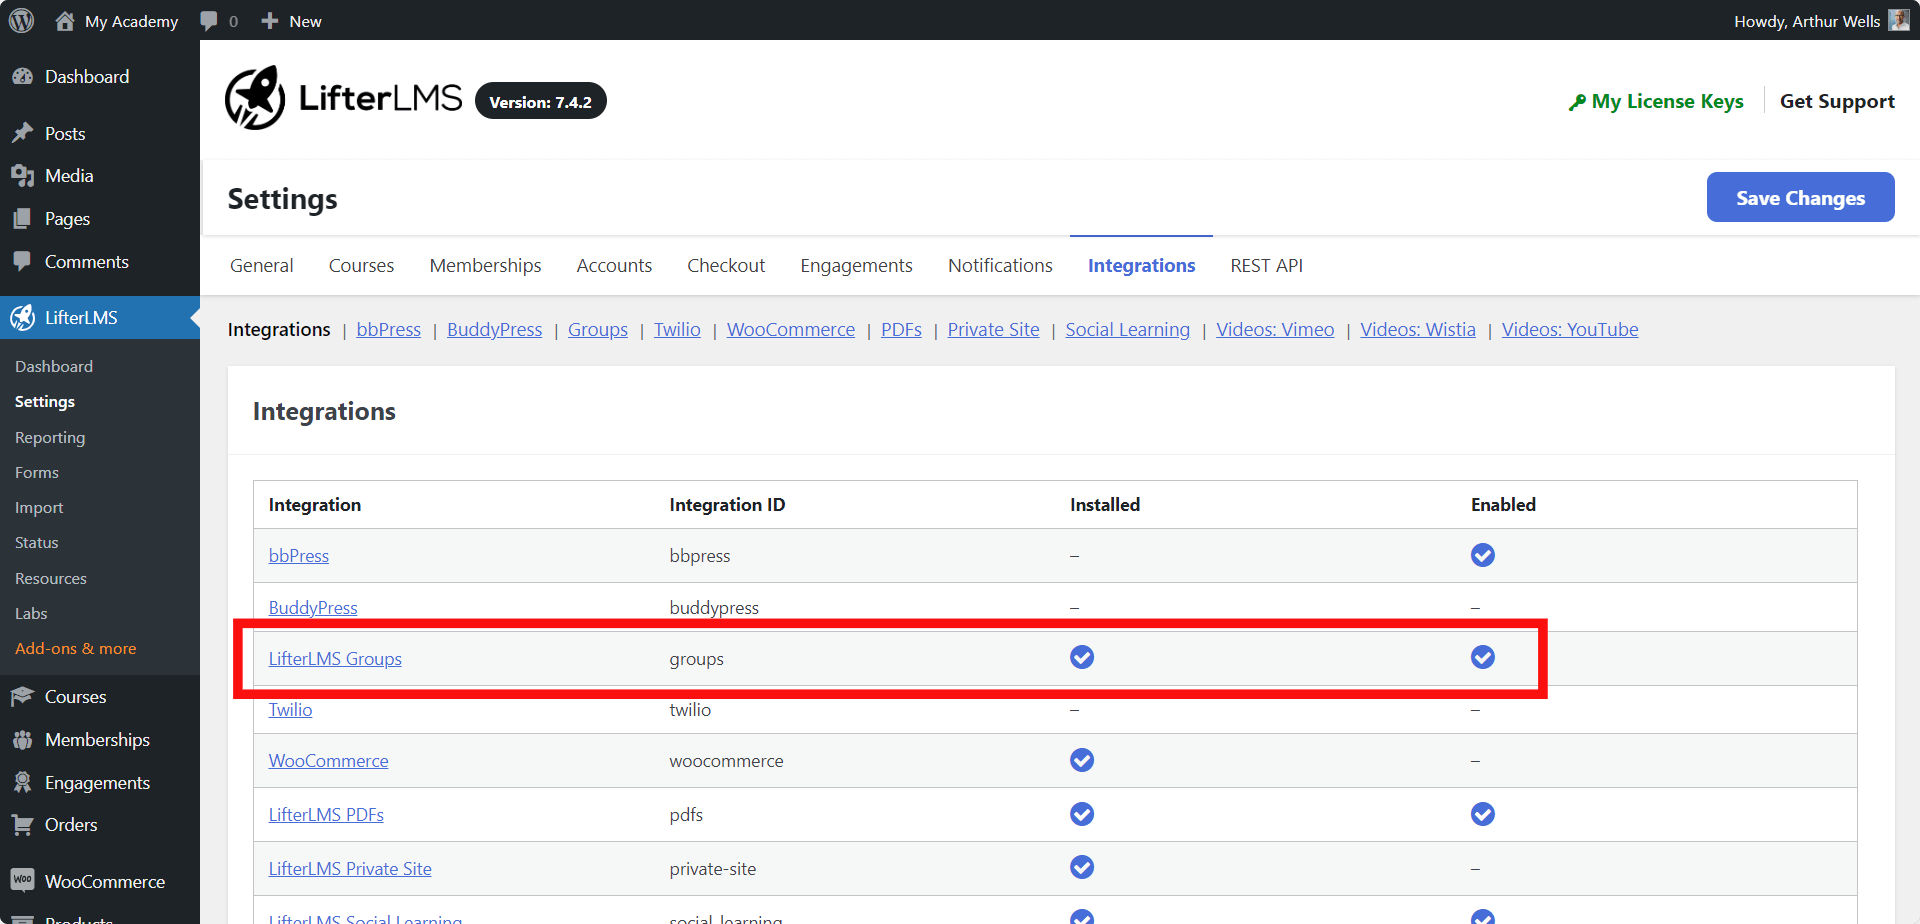
Task: Click LifterLMS PDFs installed checkmark
Action: click(x=1082, y=814)
